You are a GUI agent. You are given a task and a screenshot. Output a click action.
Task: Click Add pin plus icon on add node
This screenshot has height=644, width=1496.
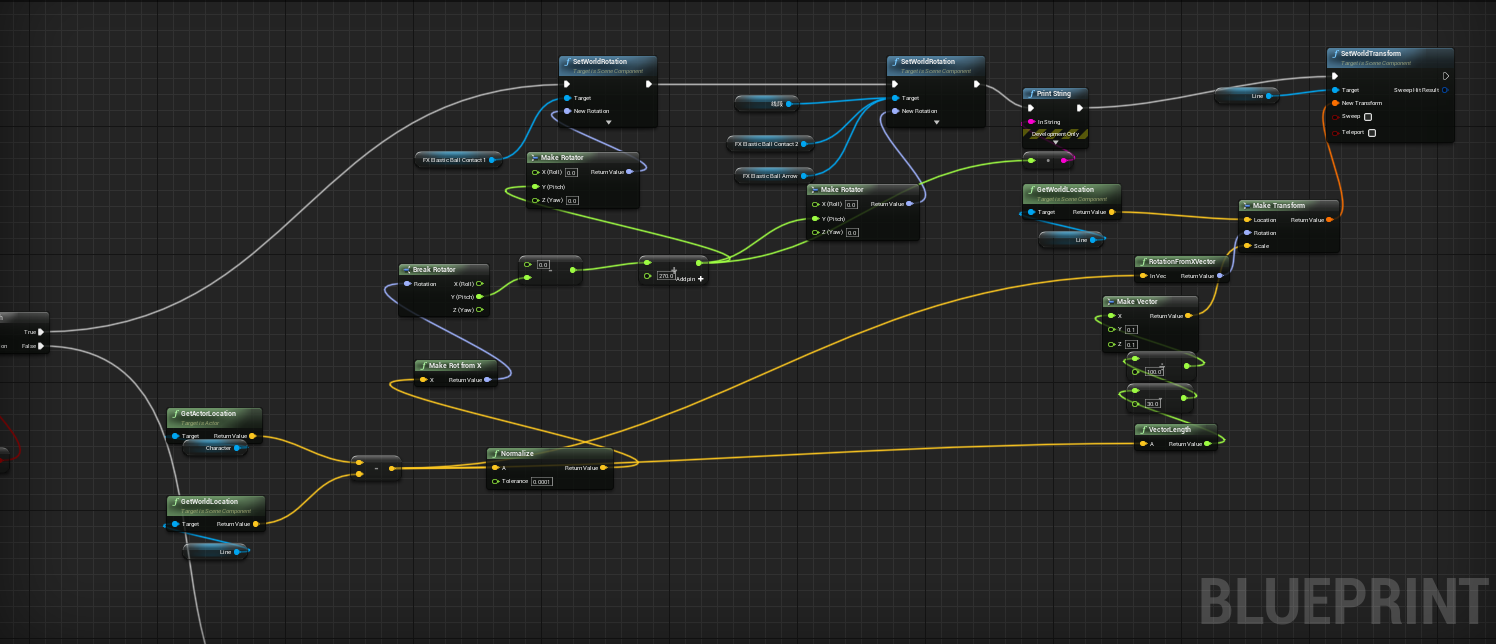click(x=701, y=279)
